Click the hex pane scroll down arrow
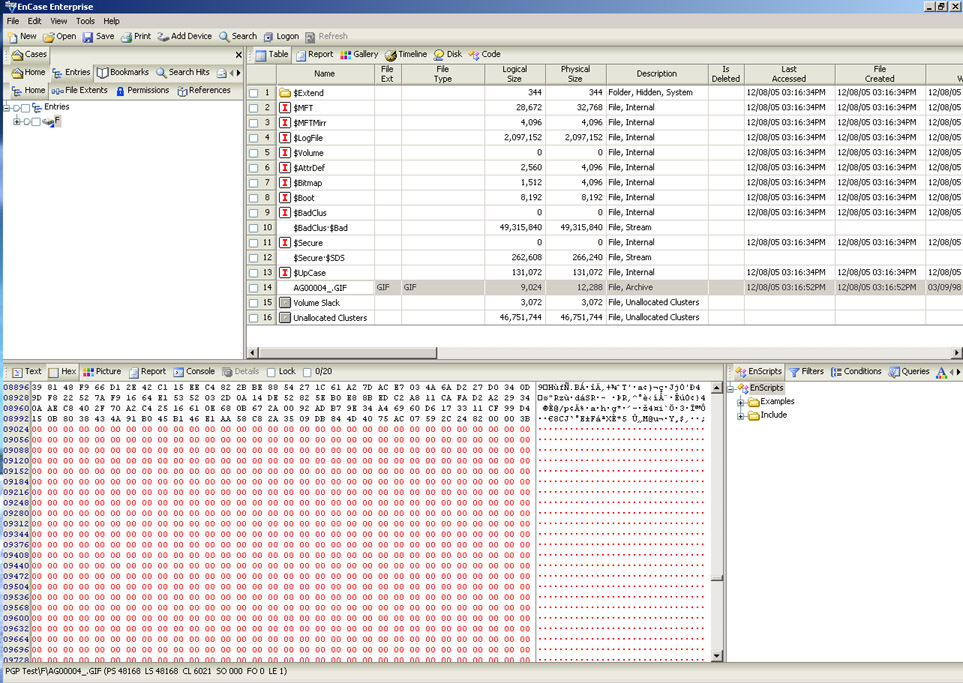Viewport: 963px width, 683px height. [x=716, y=656]
